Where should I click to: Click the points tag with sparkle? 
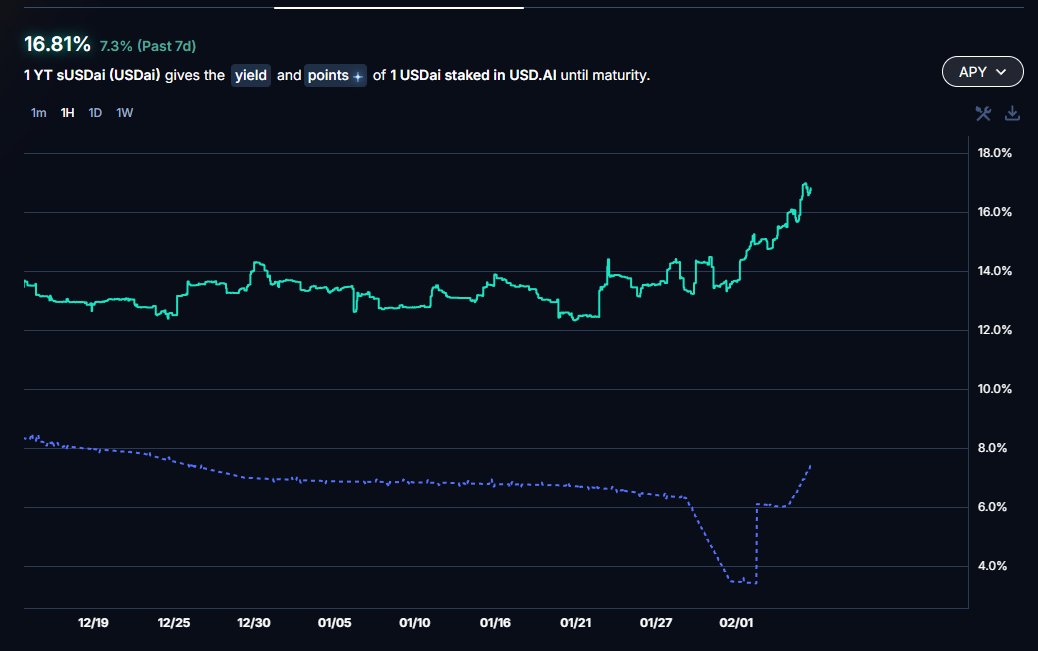[x=335, y=75]
